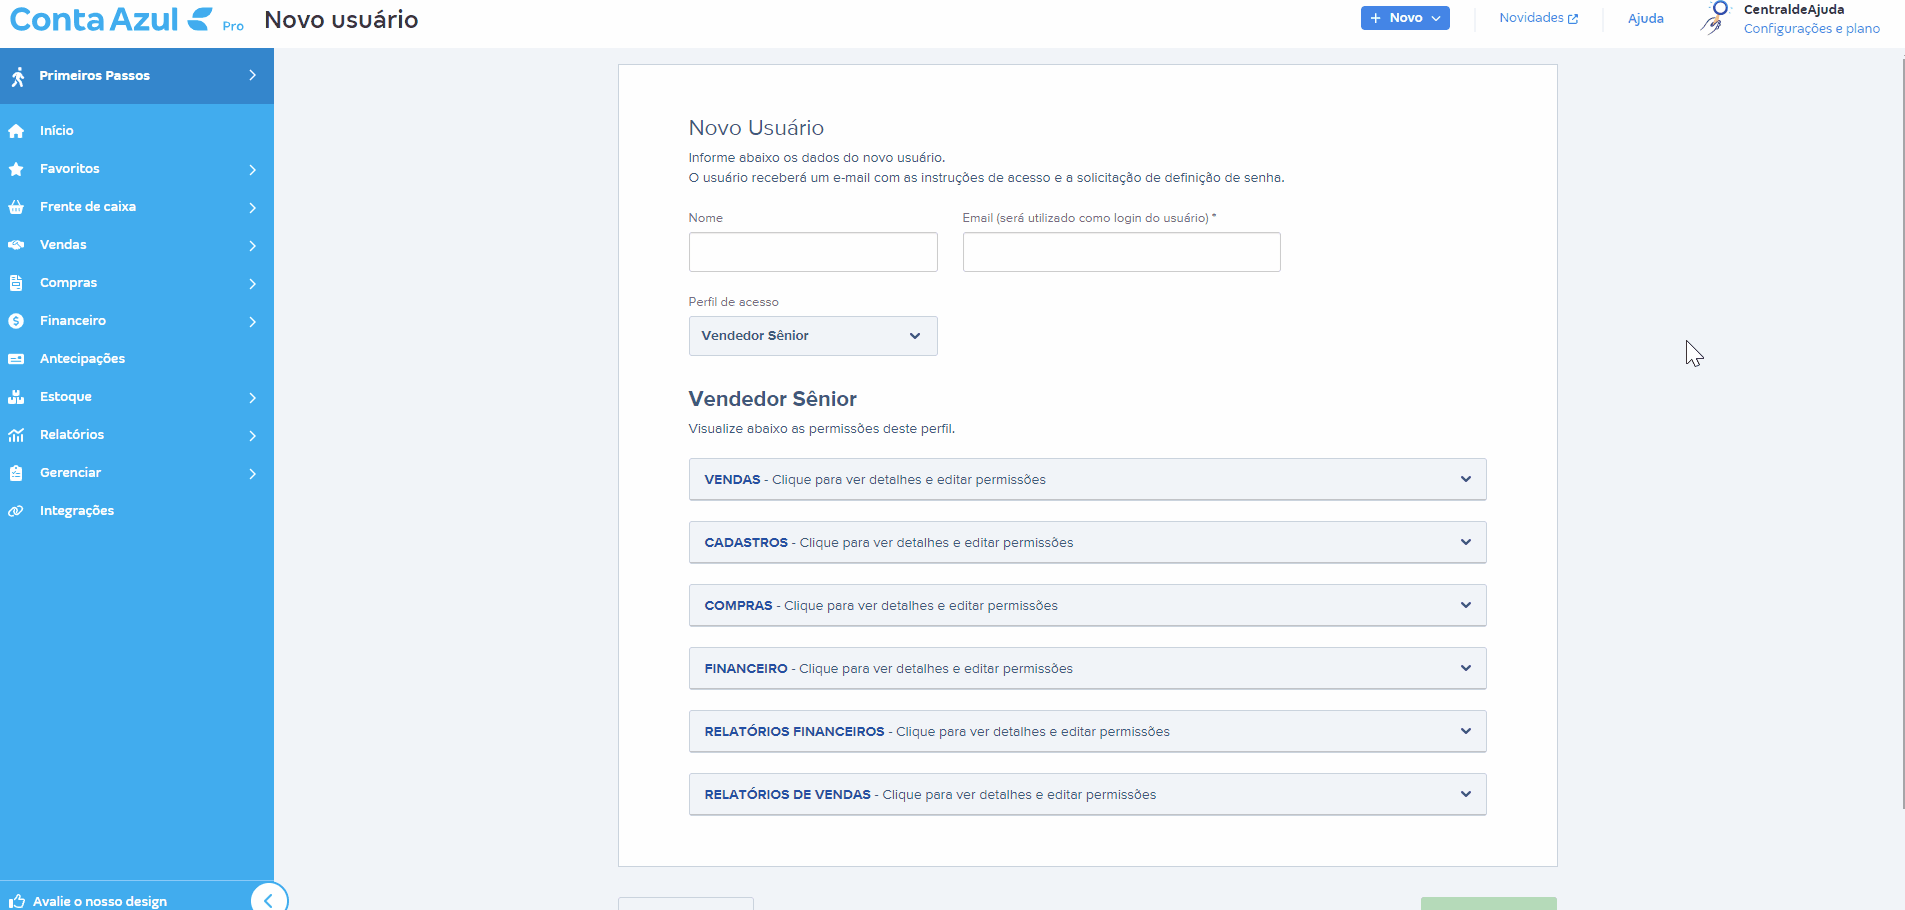
Task: Click the Vendas handshake icon
Action: [x=16, y=245]
